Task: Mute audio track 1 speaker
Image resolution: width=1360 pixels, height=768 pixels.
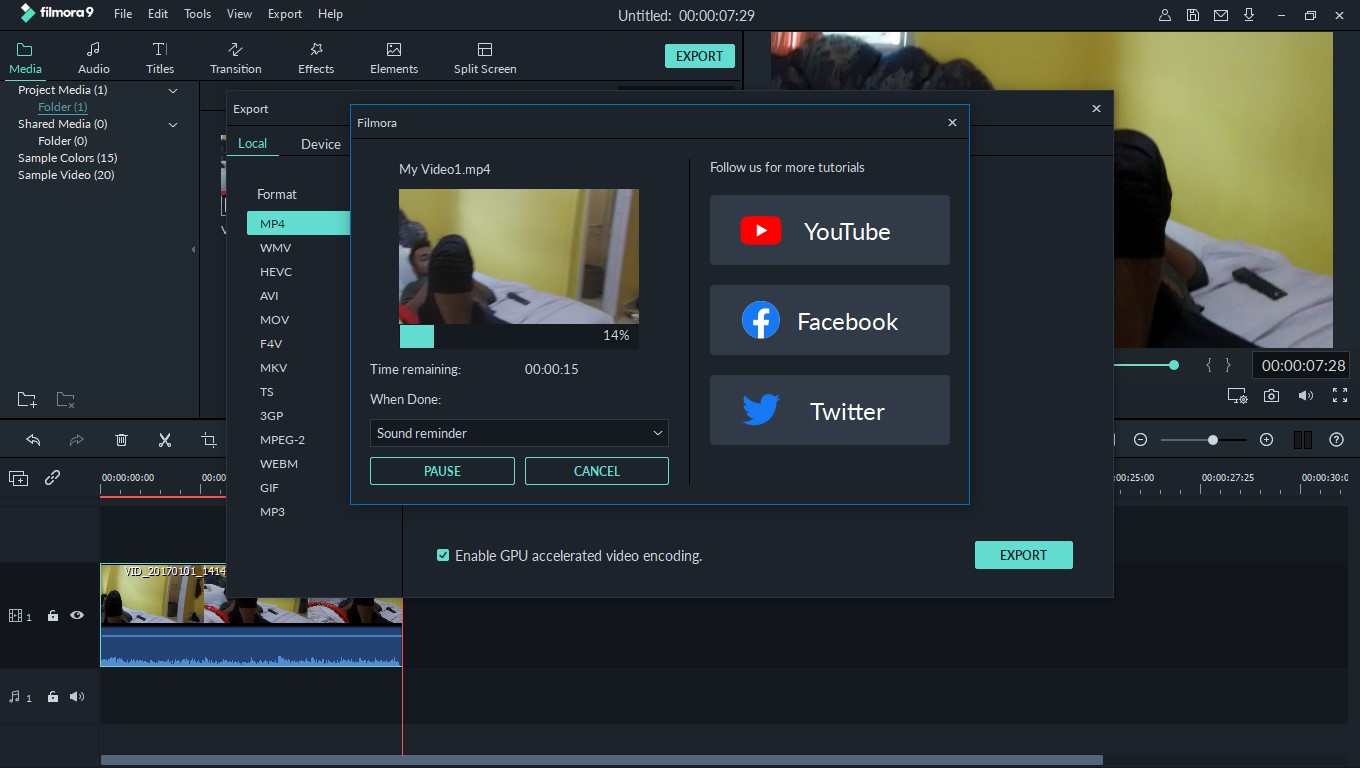Action: 77,697
